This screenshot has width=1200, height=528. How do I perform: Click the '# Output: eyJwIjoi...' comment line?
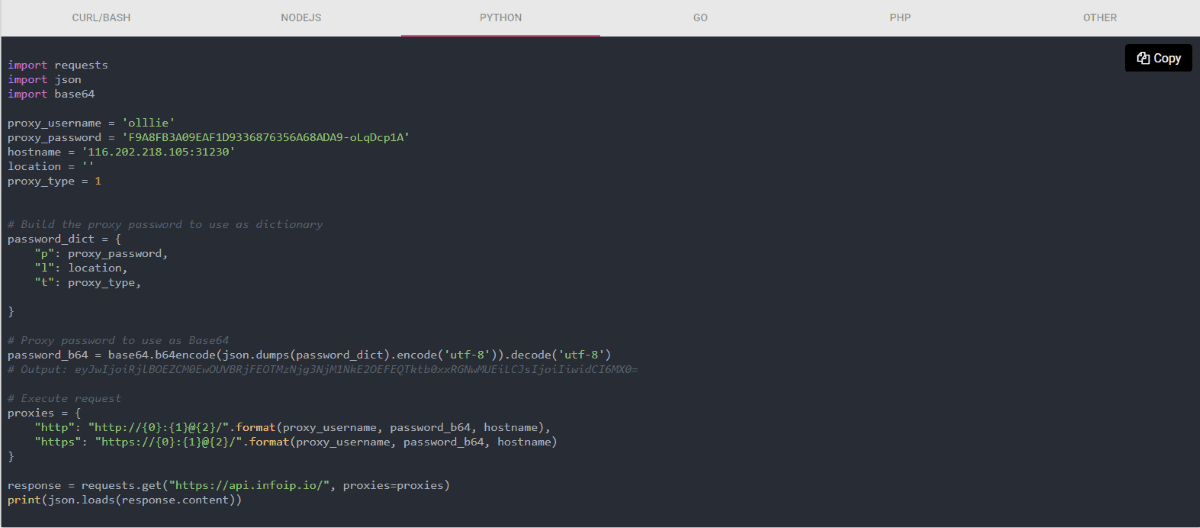pos(322,369)
